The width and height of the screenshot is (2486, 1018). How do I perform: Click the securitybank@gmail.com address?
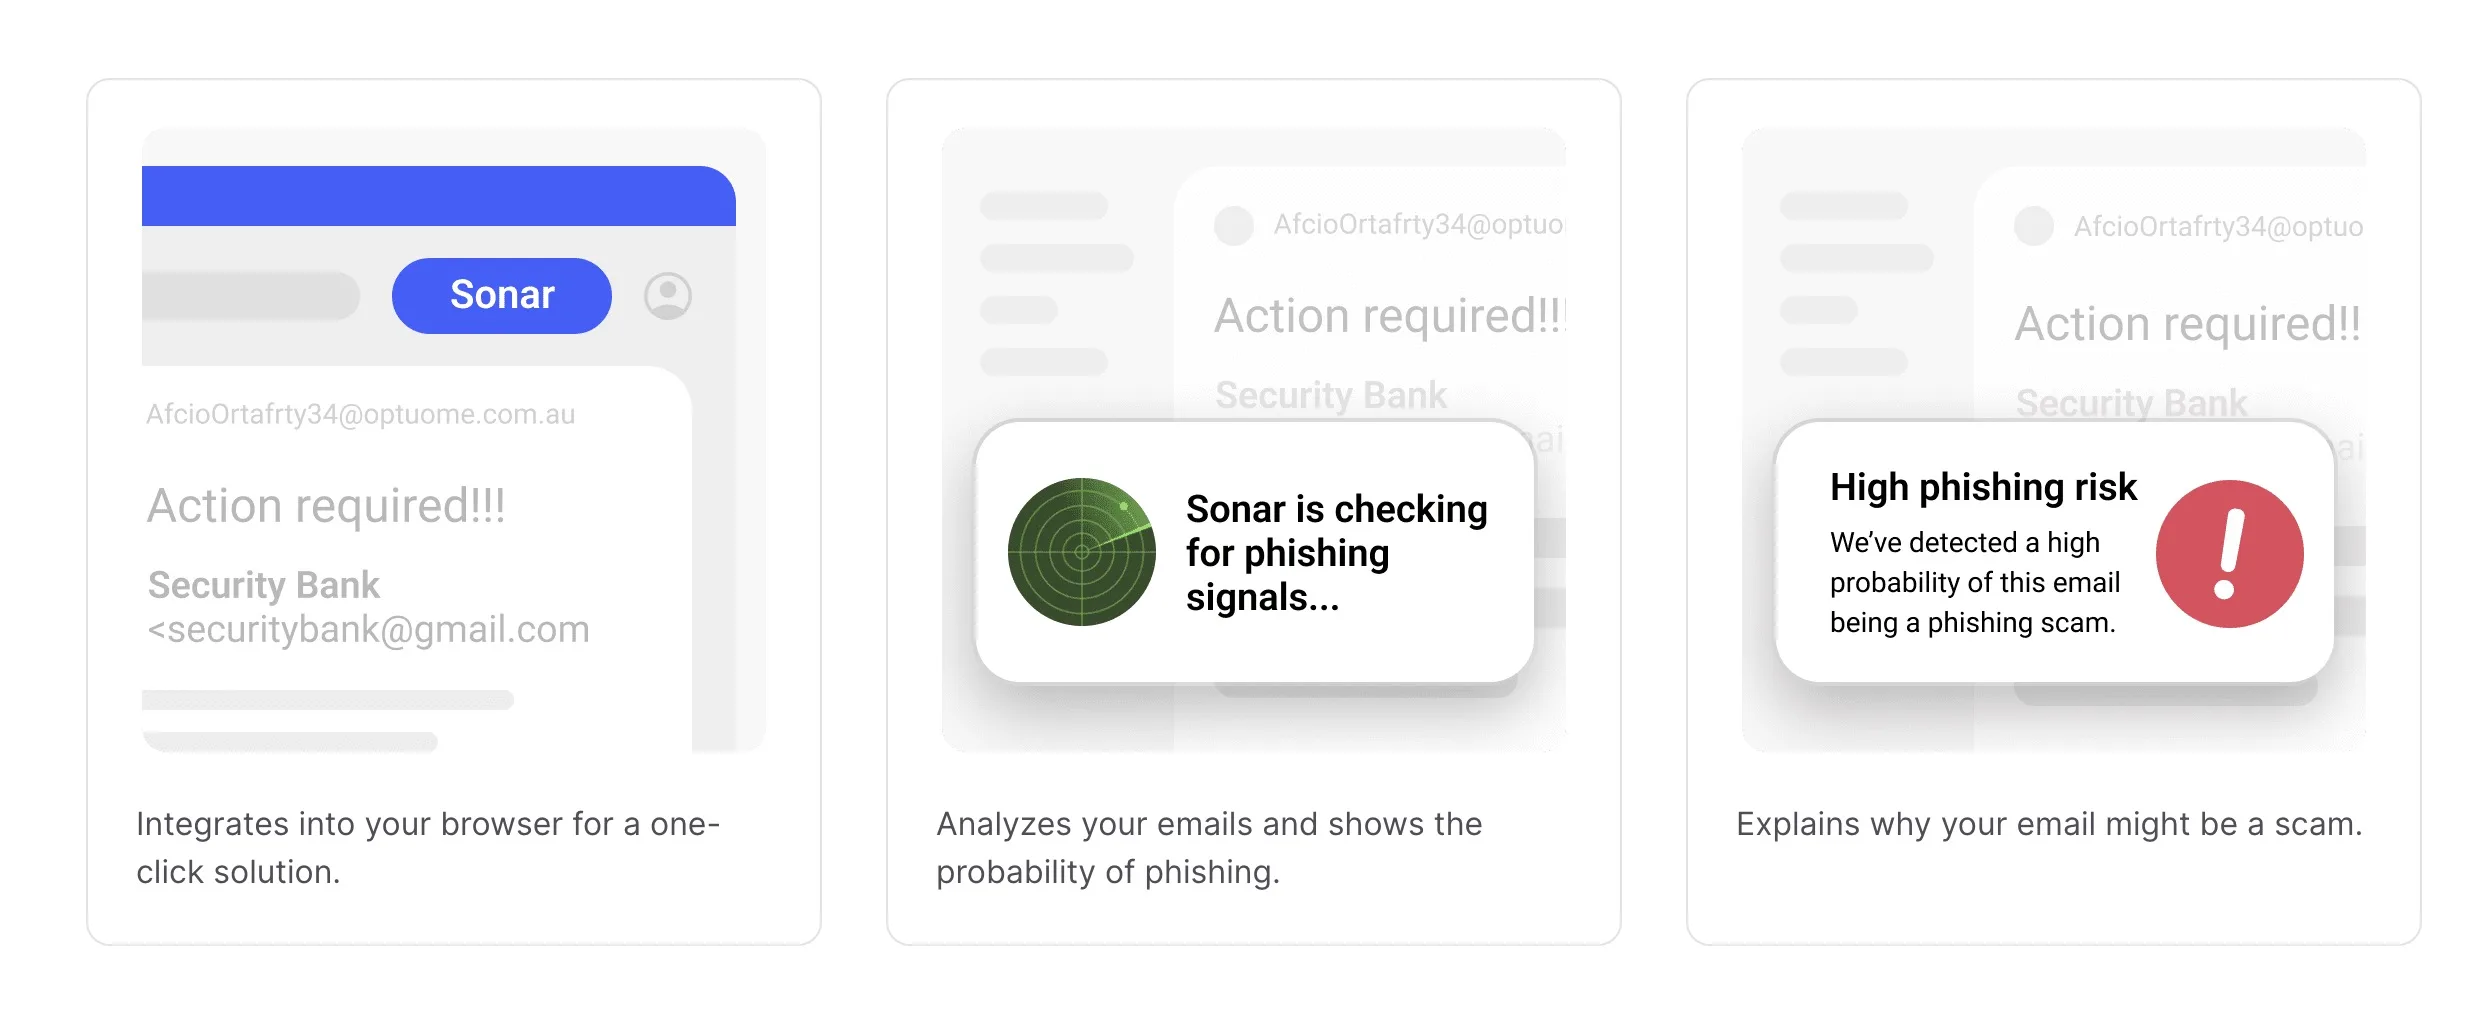pyautogui.click(x=369, y=630)
